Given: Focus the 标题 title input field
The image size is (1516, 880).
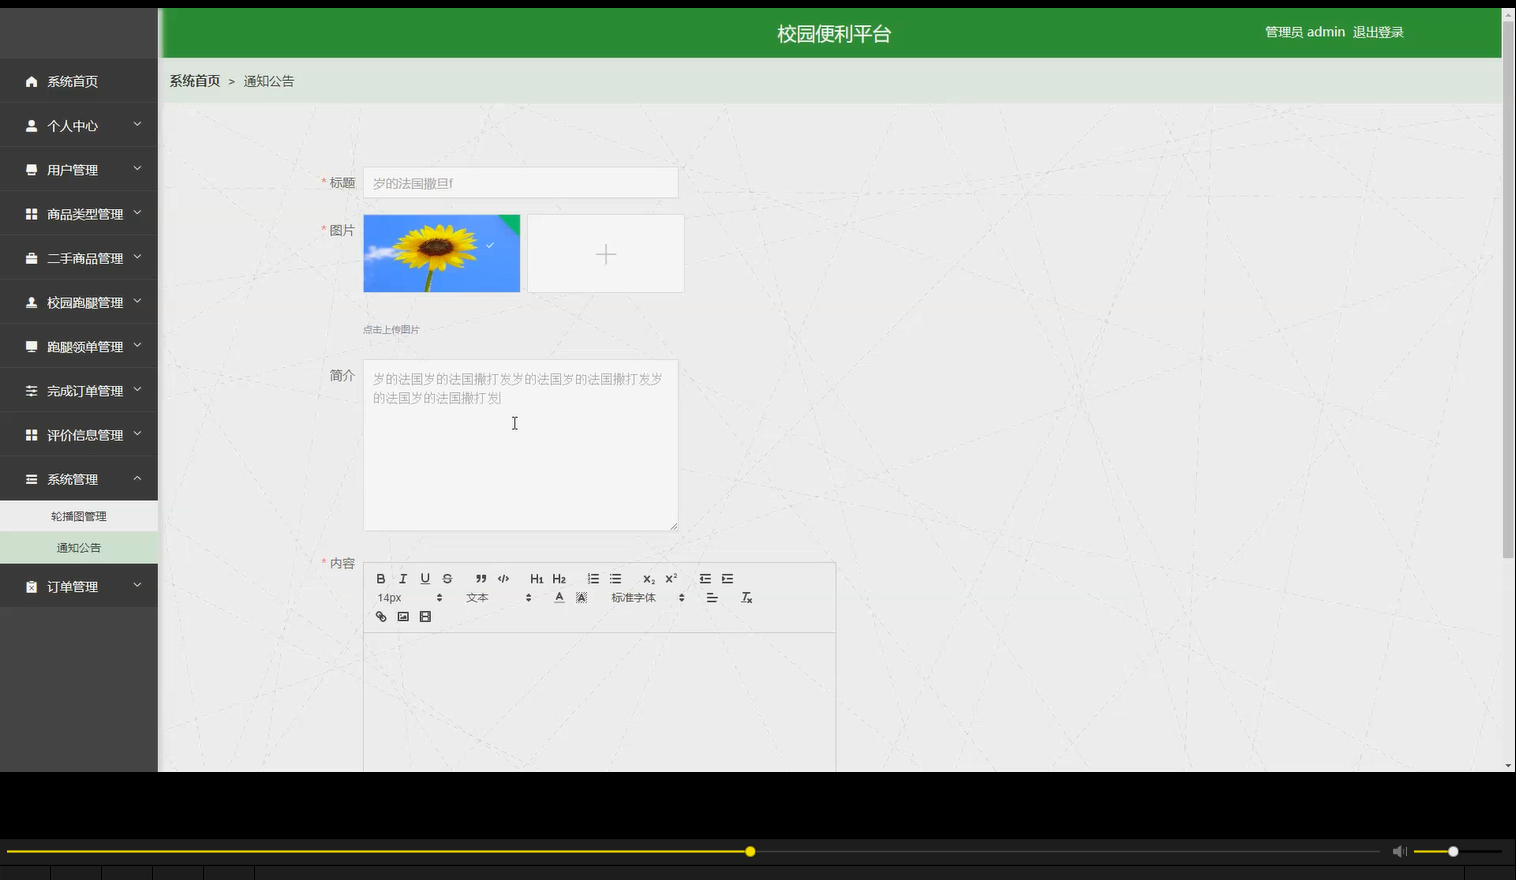Looking at the screenshot, I should click(x=520, y=183).
